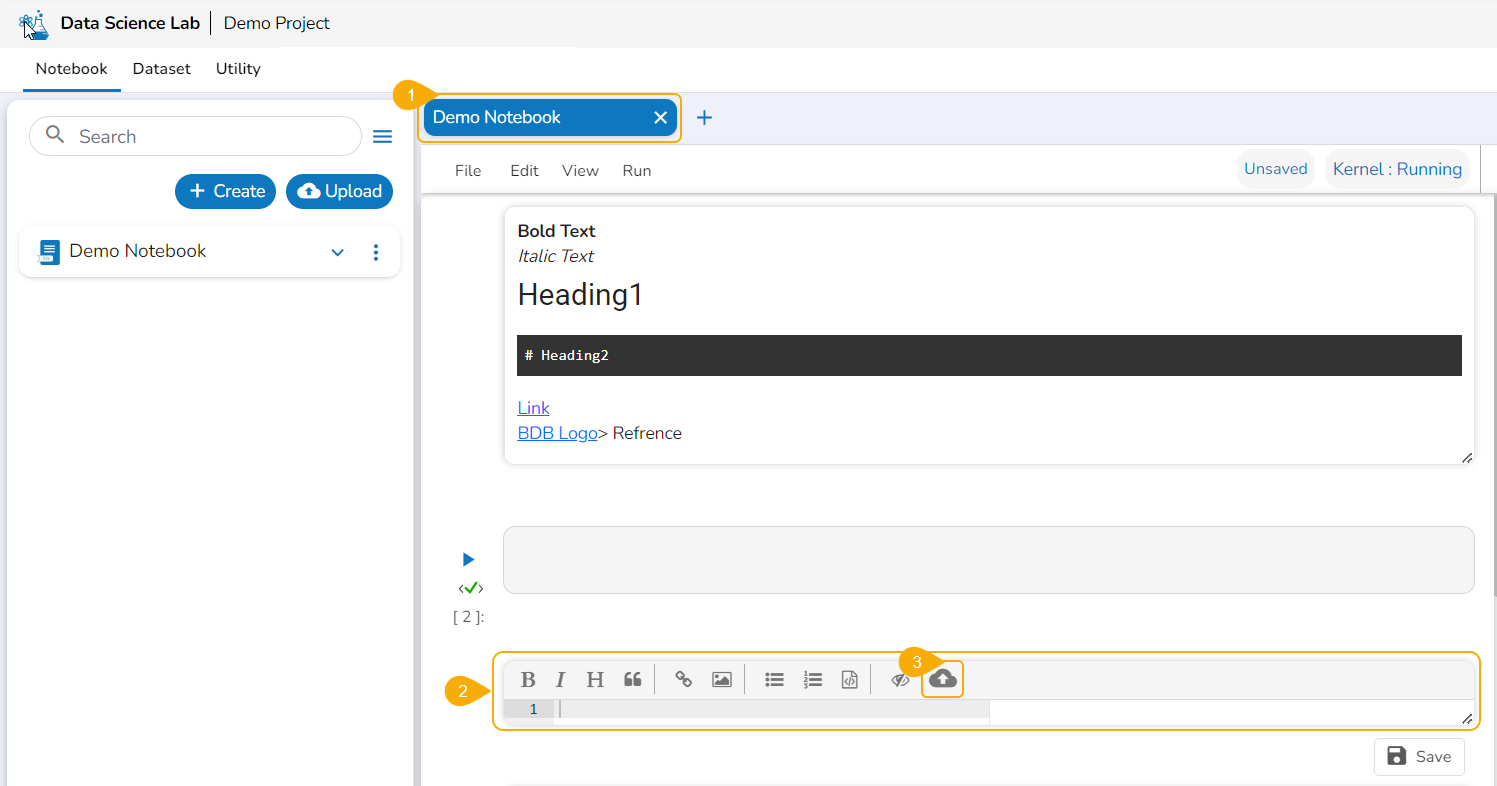Select the Demo Notebook item in sidebar list
Image resolution: width=1497 pixels, height=786 pixels.
click(209, 251)
